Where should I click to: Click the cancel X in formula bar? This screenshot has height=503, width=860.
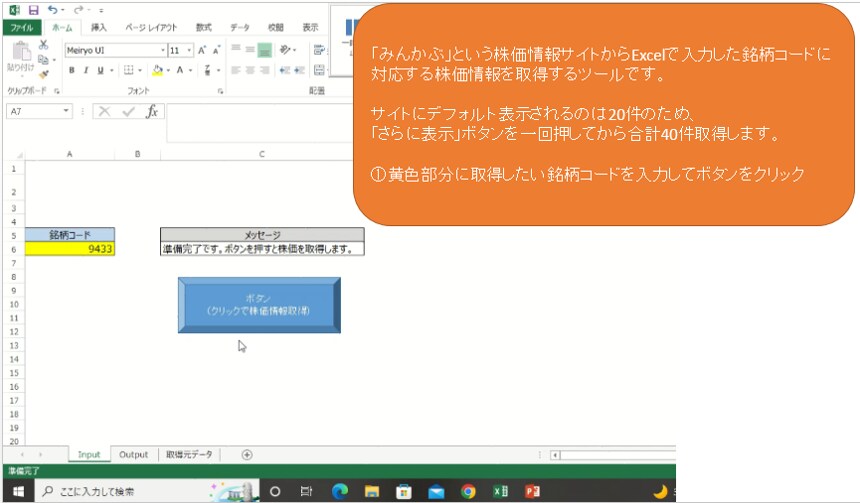(104, 112)
